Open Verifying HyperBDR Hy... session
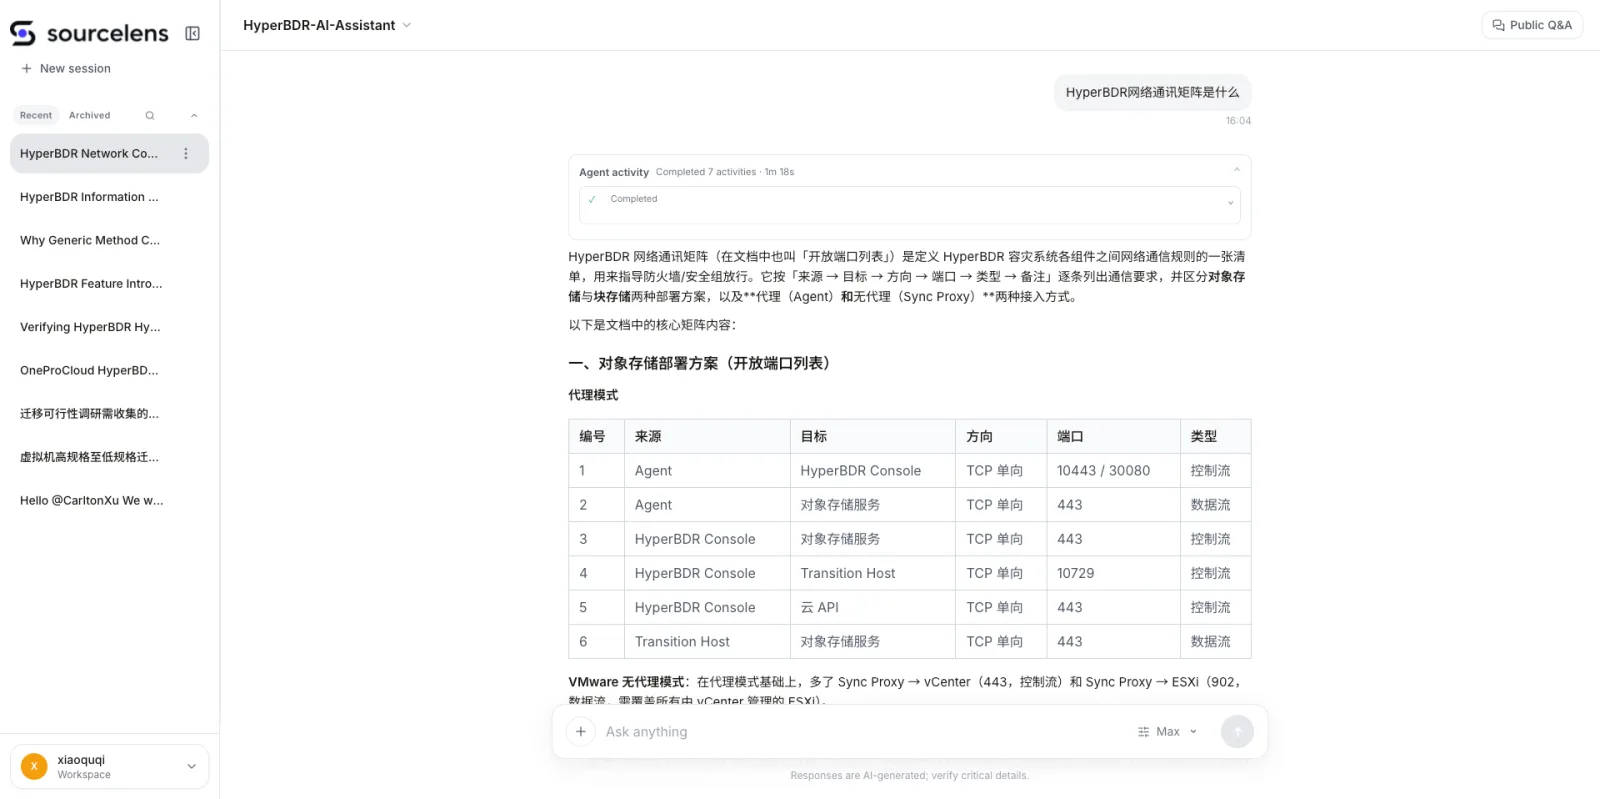The image size is (1600, 799). tap(109, 327)
